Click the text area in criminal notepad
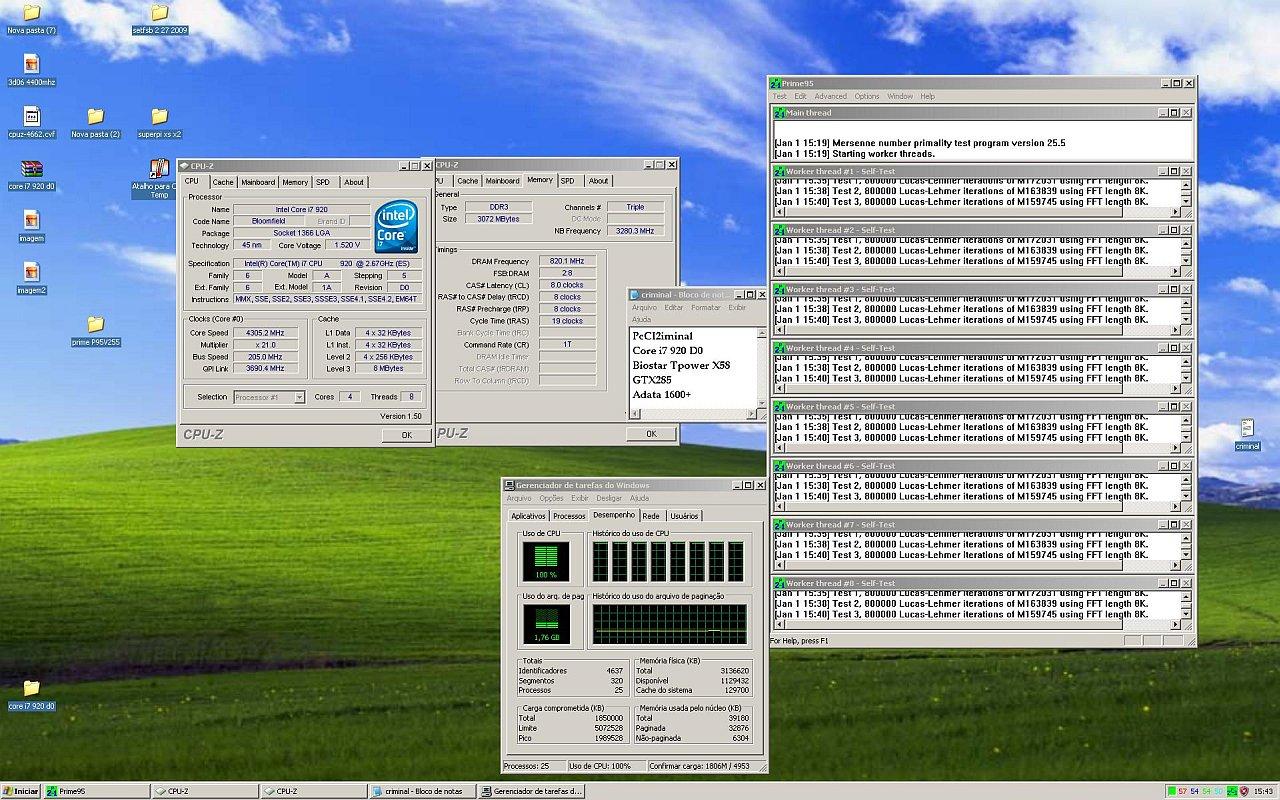1280x800 pixels. click(x=692, y=367)
